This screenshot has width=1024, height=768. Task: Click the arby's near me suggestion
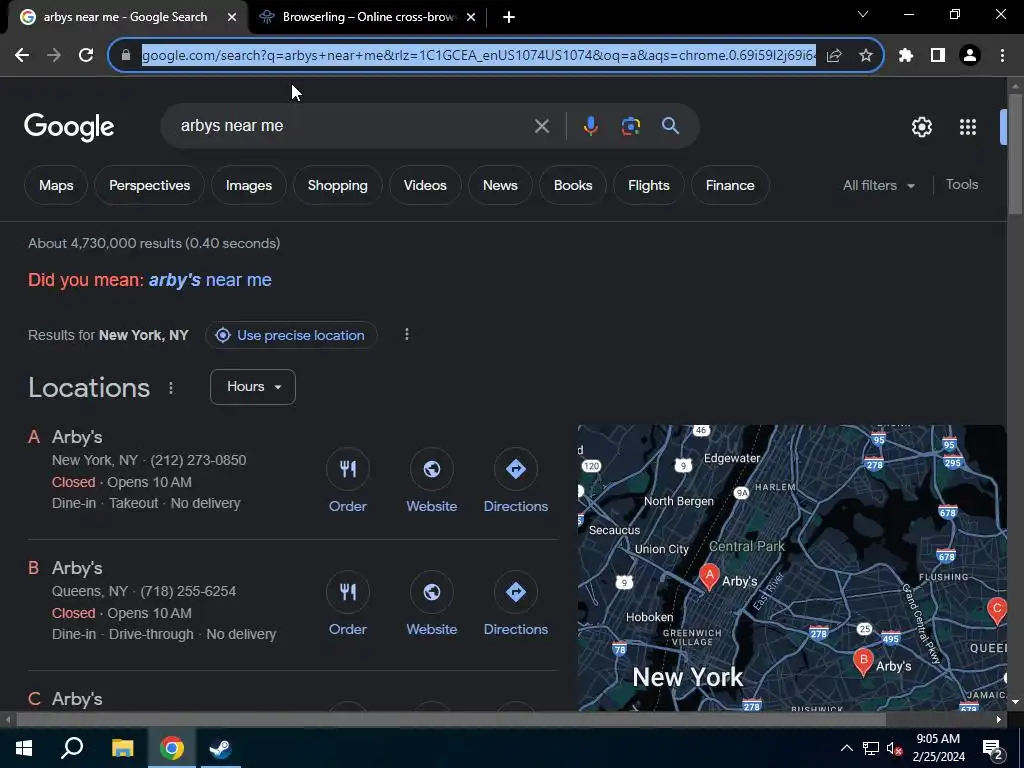210,280
